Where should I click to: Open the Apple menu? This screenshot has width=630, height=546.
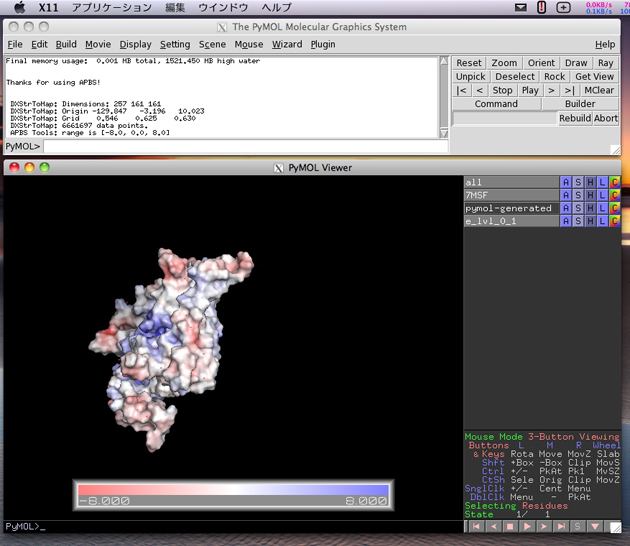[x=19, y=7]
